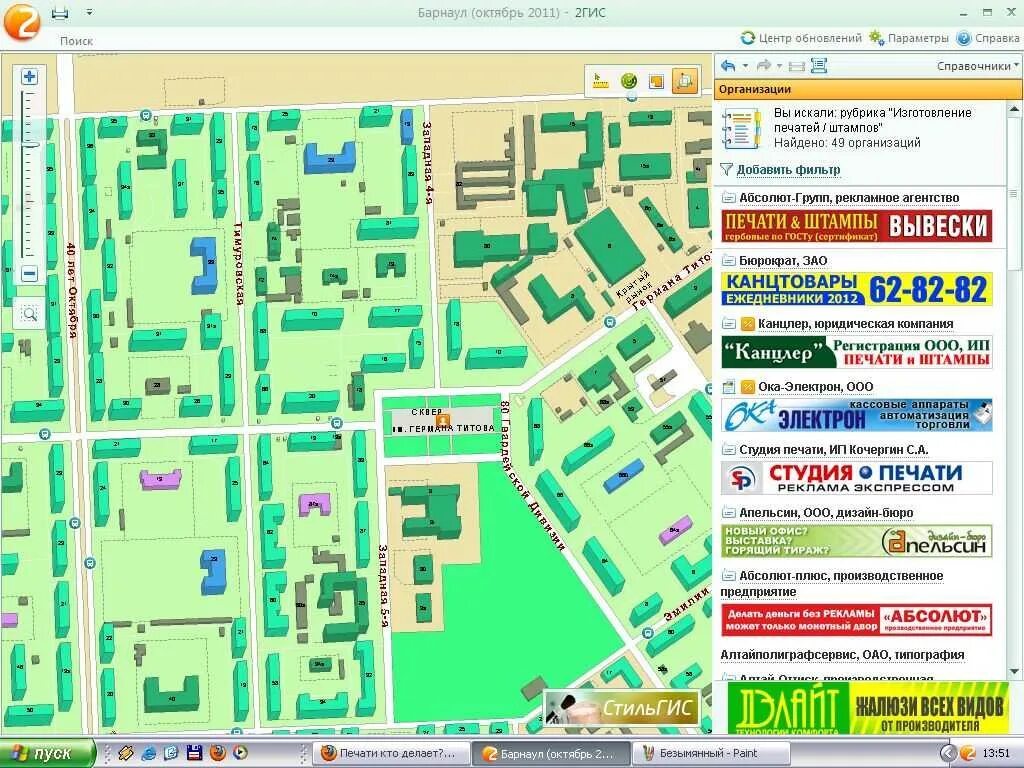Viewport: 1024px width, 768px height.
Task: Click the СтильГИС advertisement on the map
Action: coord(622,708)
